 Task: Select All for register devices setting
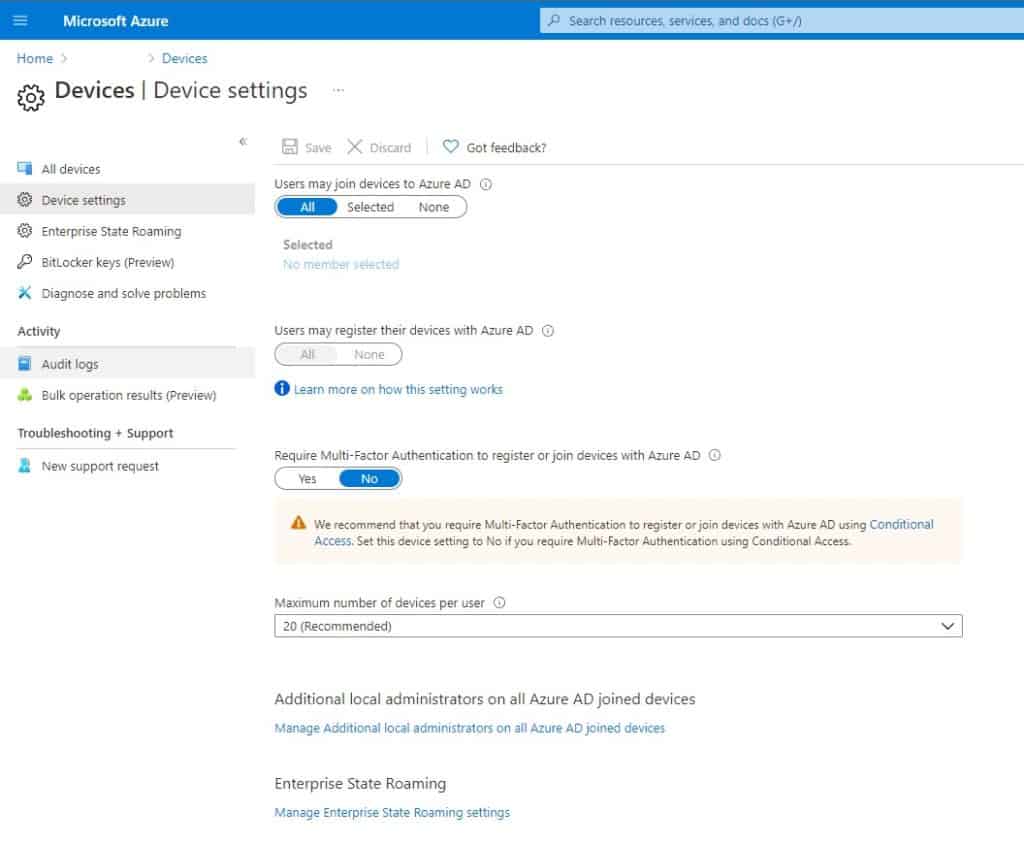pos(307,354)
